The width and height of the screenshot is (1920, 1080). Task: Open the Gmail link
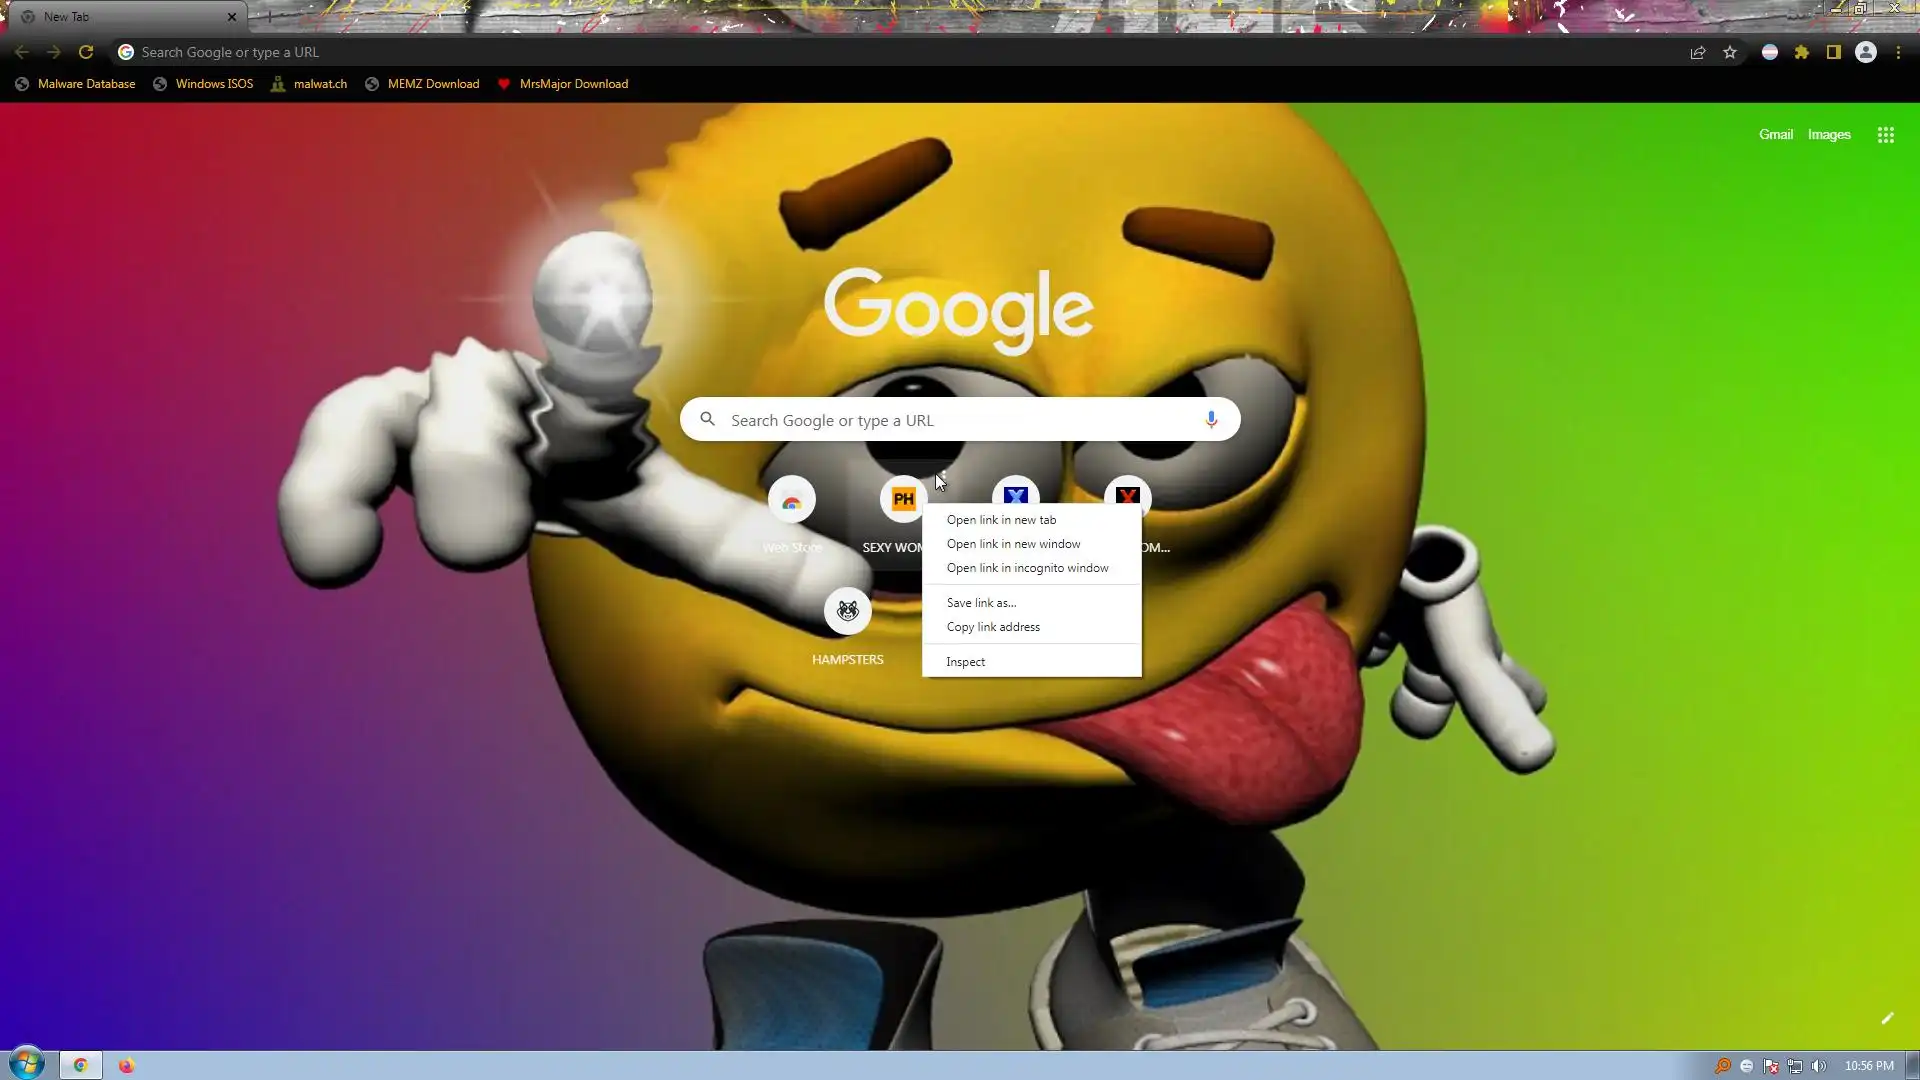tap(1775, 135)
